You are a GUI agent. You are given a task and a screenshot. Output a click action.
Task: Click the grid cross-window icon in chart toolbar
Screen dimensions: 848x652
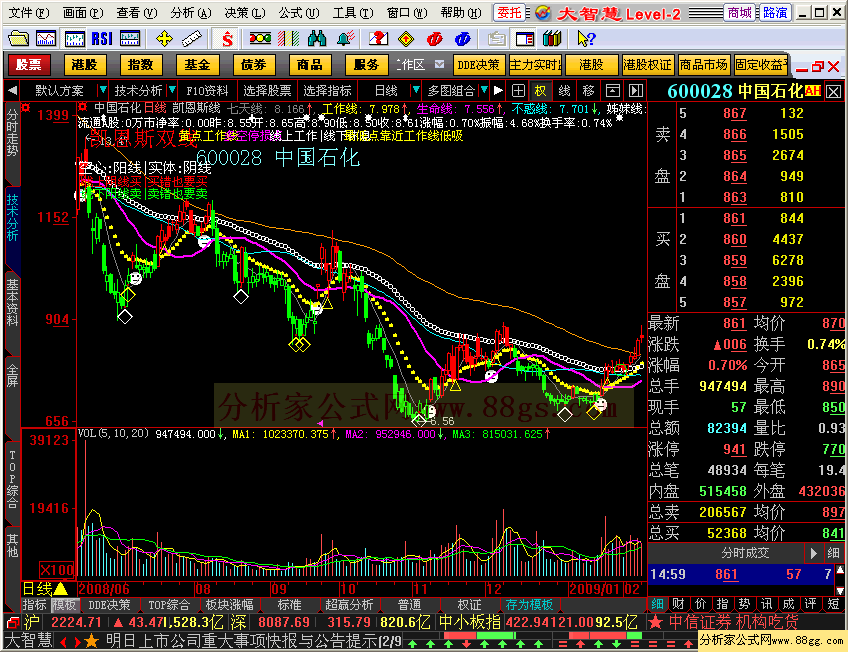click(518, 90)
